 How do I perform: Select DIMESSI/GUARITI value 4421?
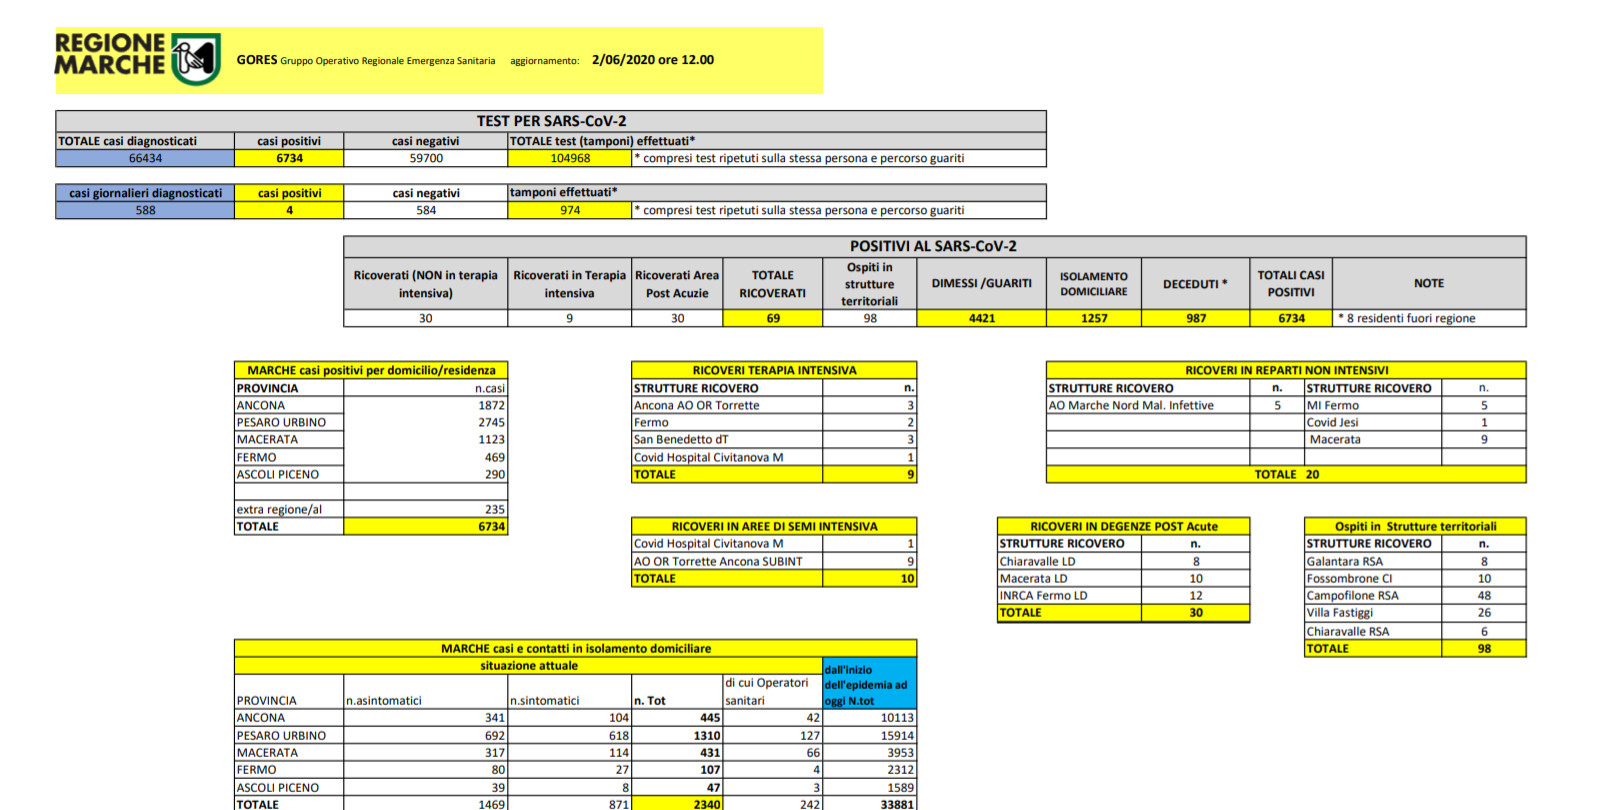pyautogui.click(x=982, y=318)
